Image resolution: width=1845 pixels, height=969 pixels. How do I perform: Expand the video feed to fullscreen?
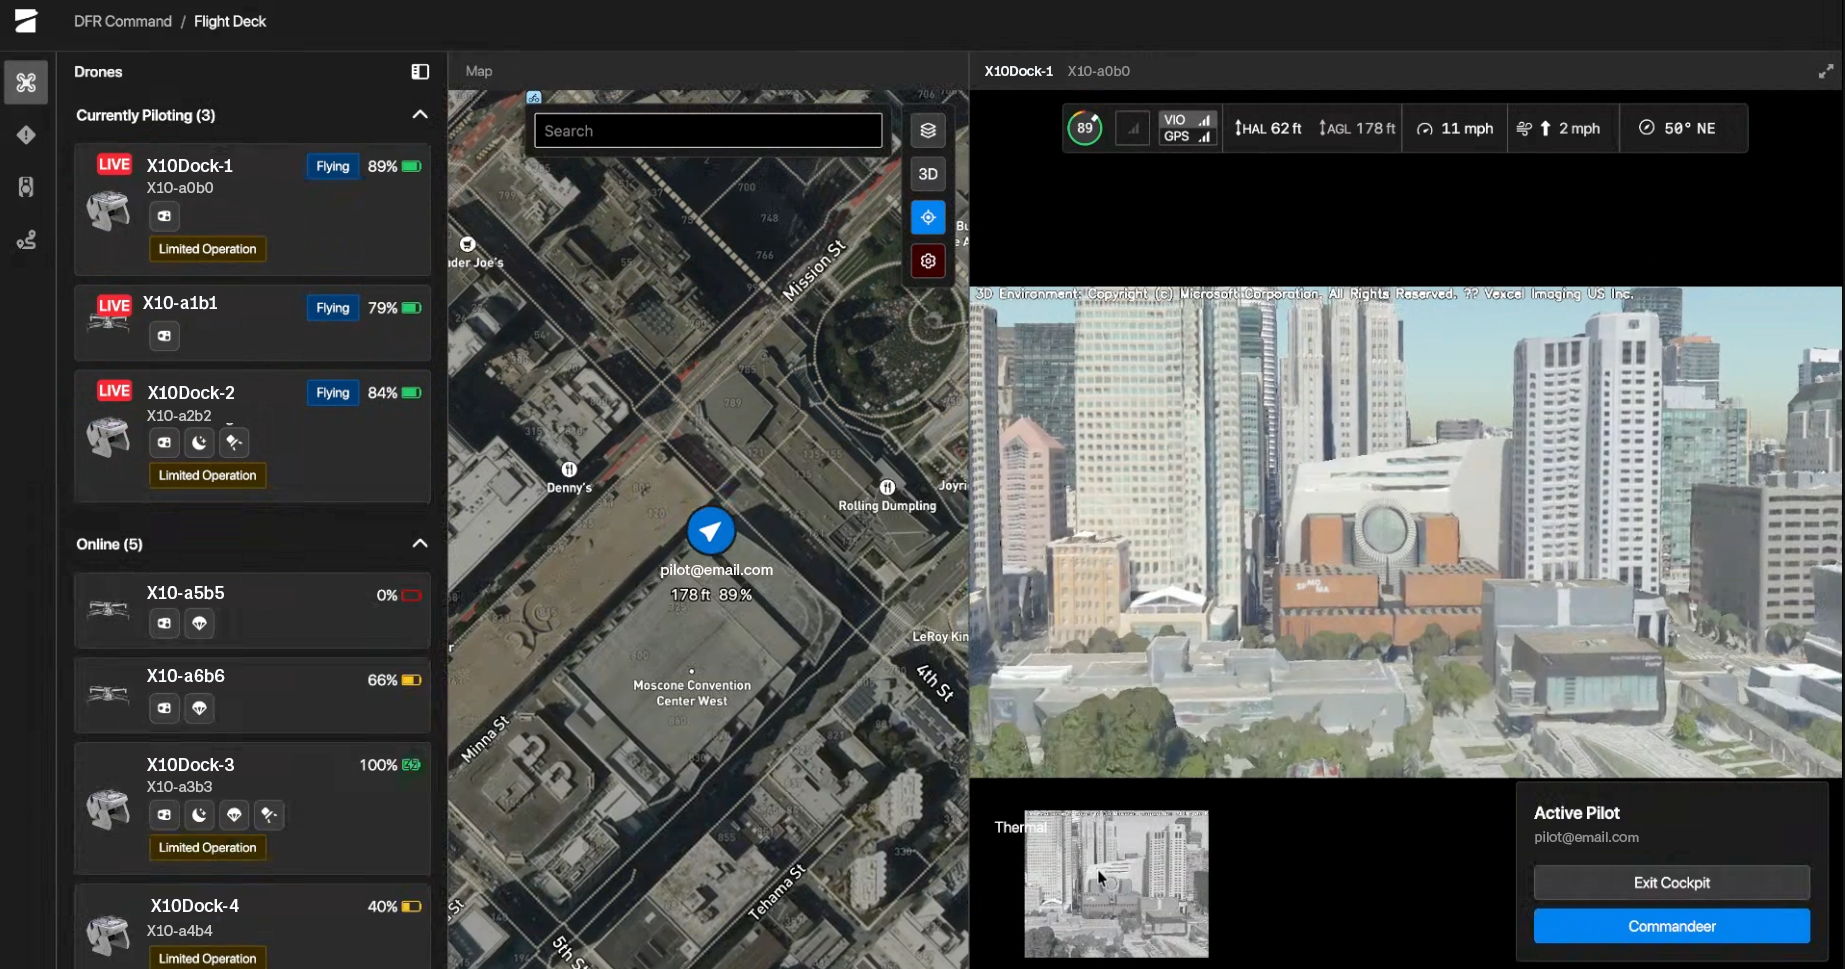[1826, 71]
